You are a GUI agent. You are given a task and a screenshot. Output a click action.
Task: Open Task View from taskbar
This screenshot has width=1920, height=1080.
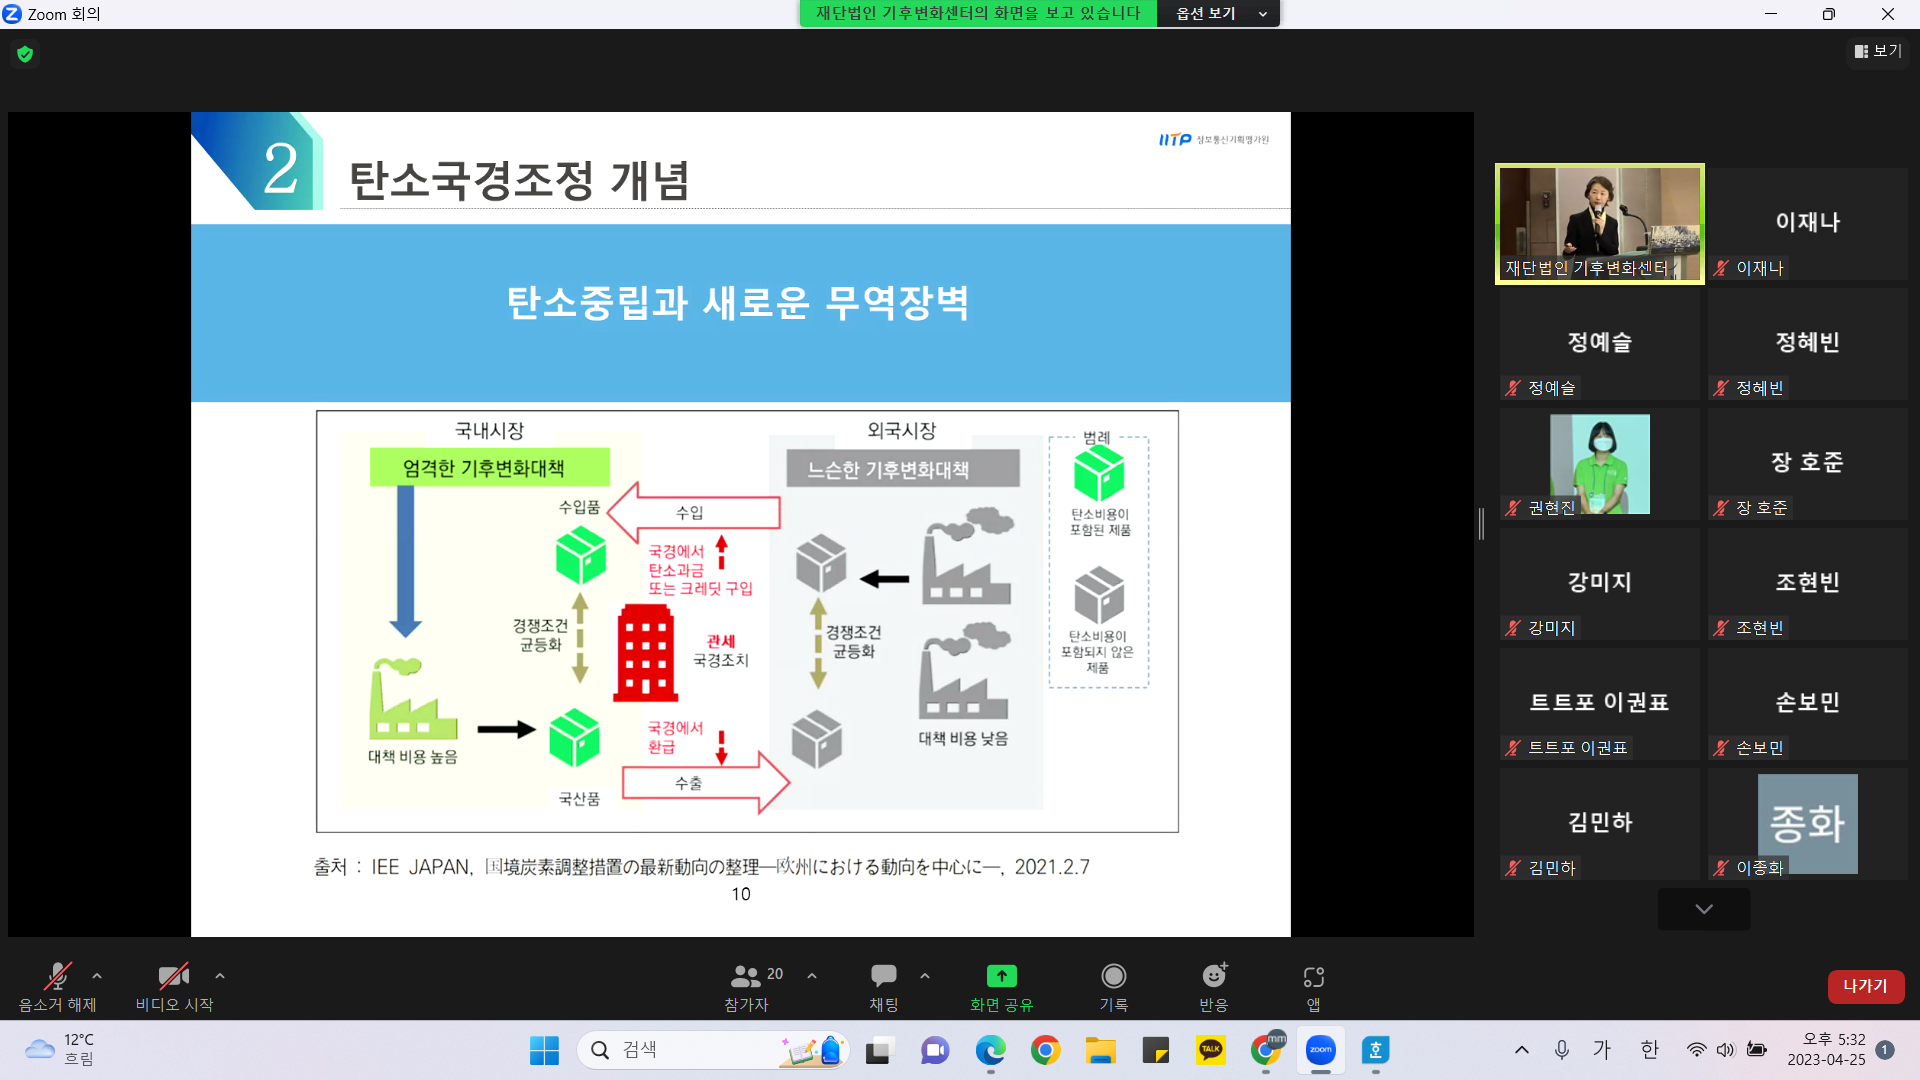coord(878,1050)
